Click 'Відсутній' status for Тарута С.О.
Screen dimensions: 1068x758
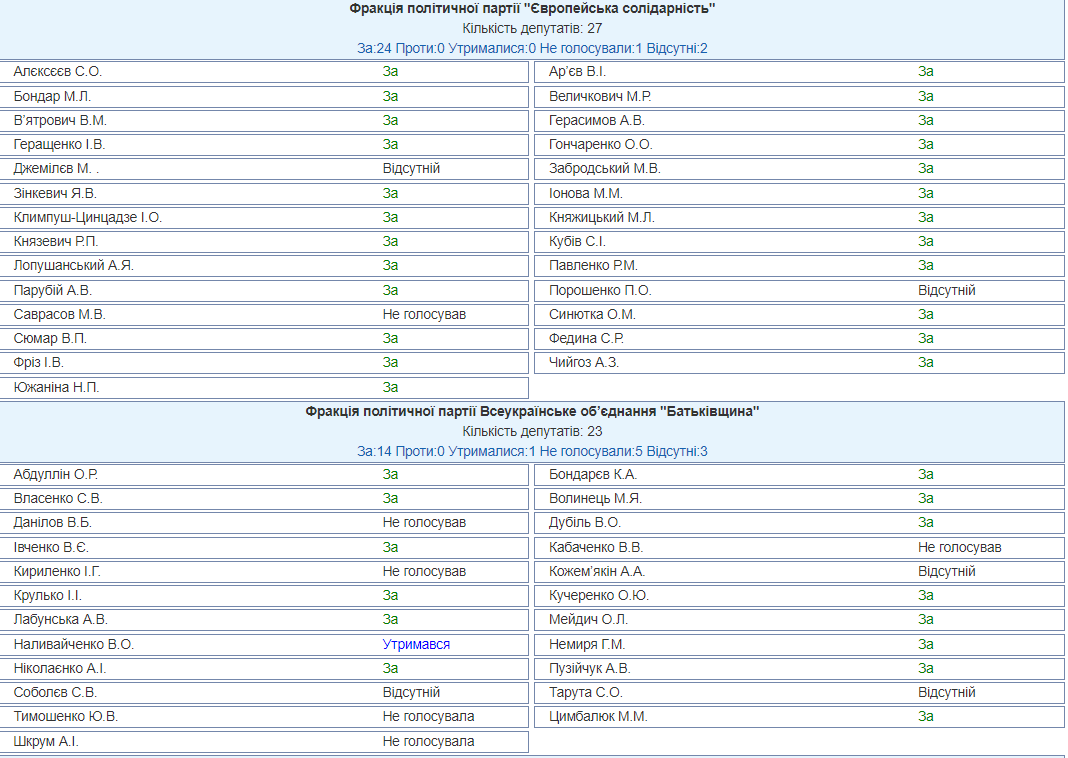click(947, 693)
